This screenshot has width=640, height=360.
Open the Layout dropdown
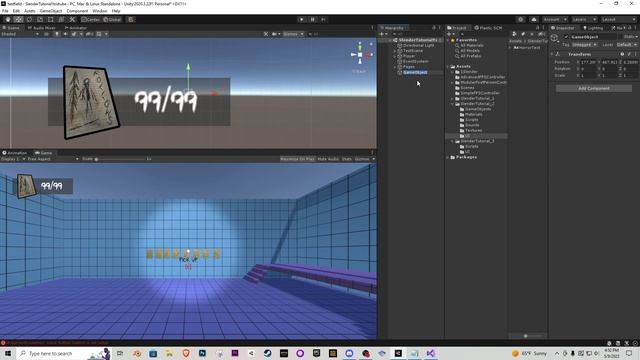click(x=618, y=19)
